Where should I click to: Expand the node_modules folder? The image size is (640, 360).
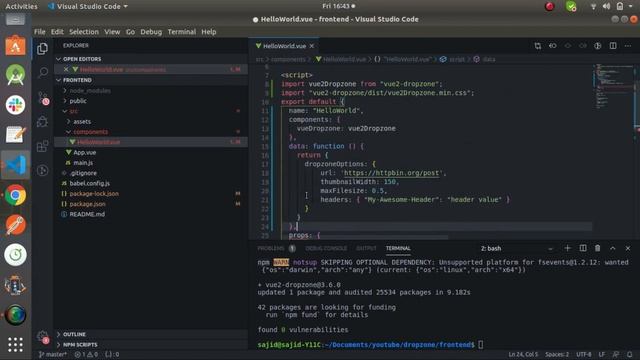pyautogui.click(x=151, y=91)
